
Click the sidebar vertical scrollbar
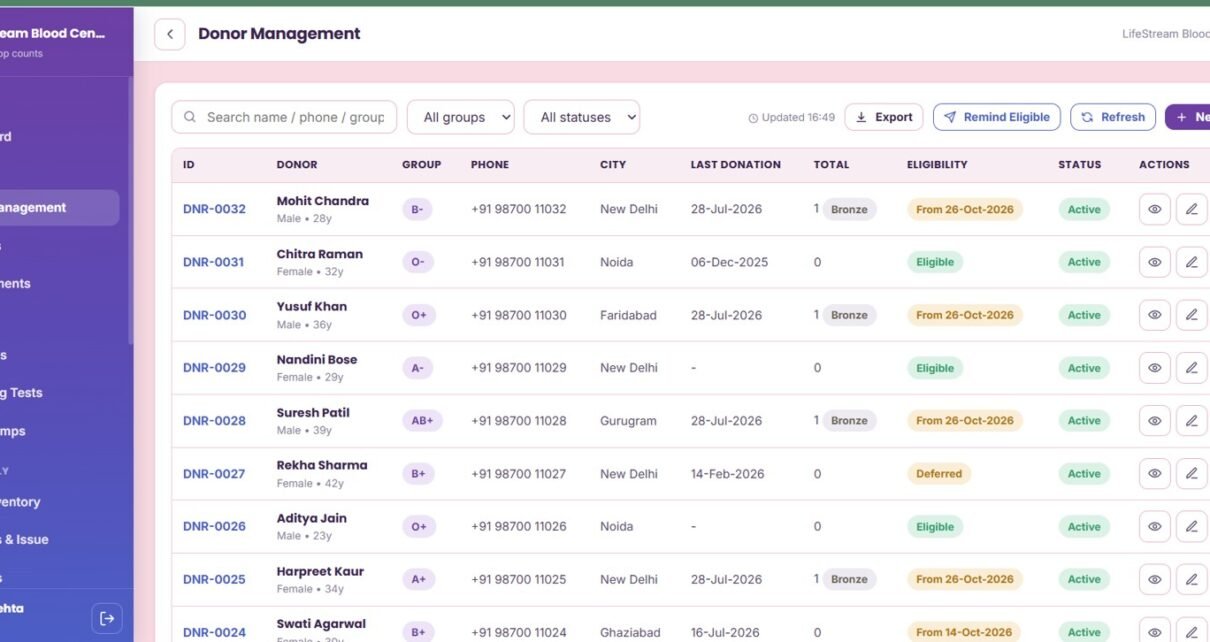click(x=130, y=210)
